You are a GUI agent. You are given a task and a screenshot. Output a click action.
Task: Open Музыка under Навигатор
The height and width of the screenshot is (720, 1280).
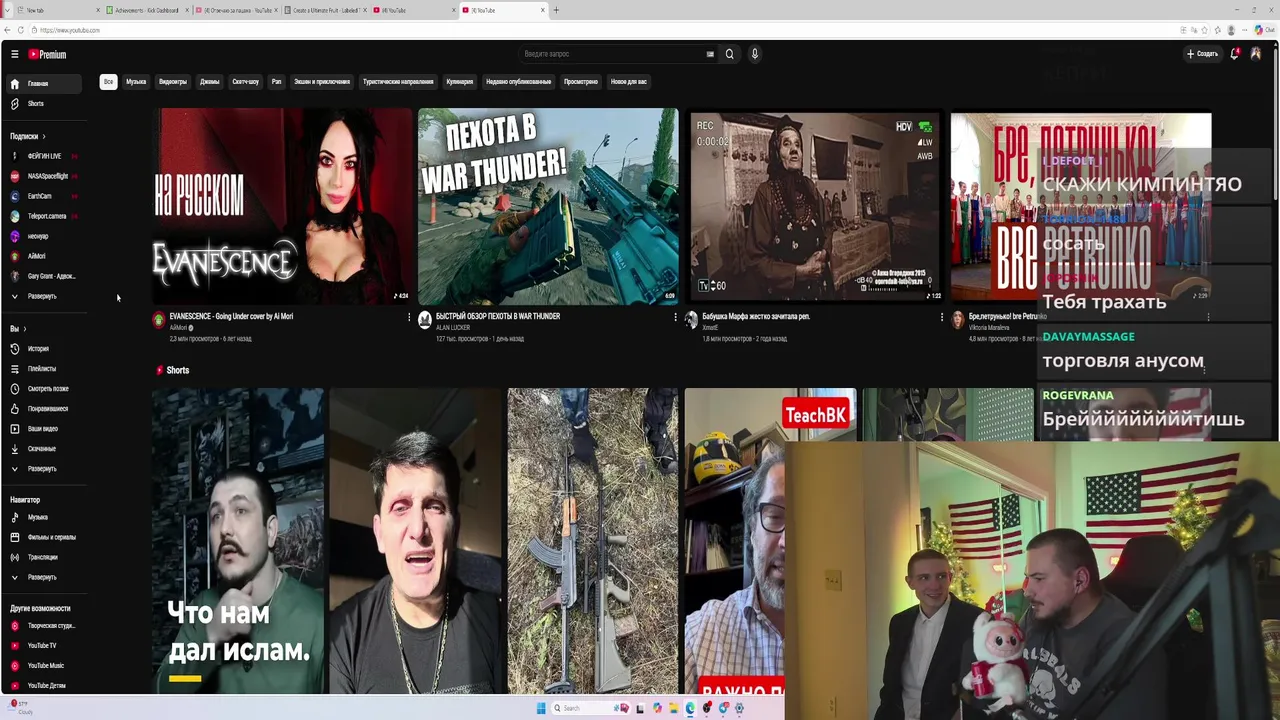pos(44,517)
